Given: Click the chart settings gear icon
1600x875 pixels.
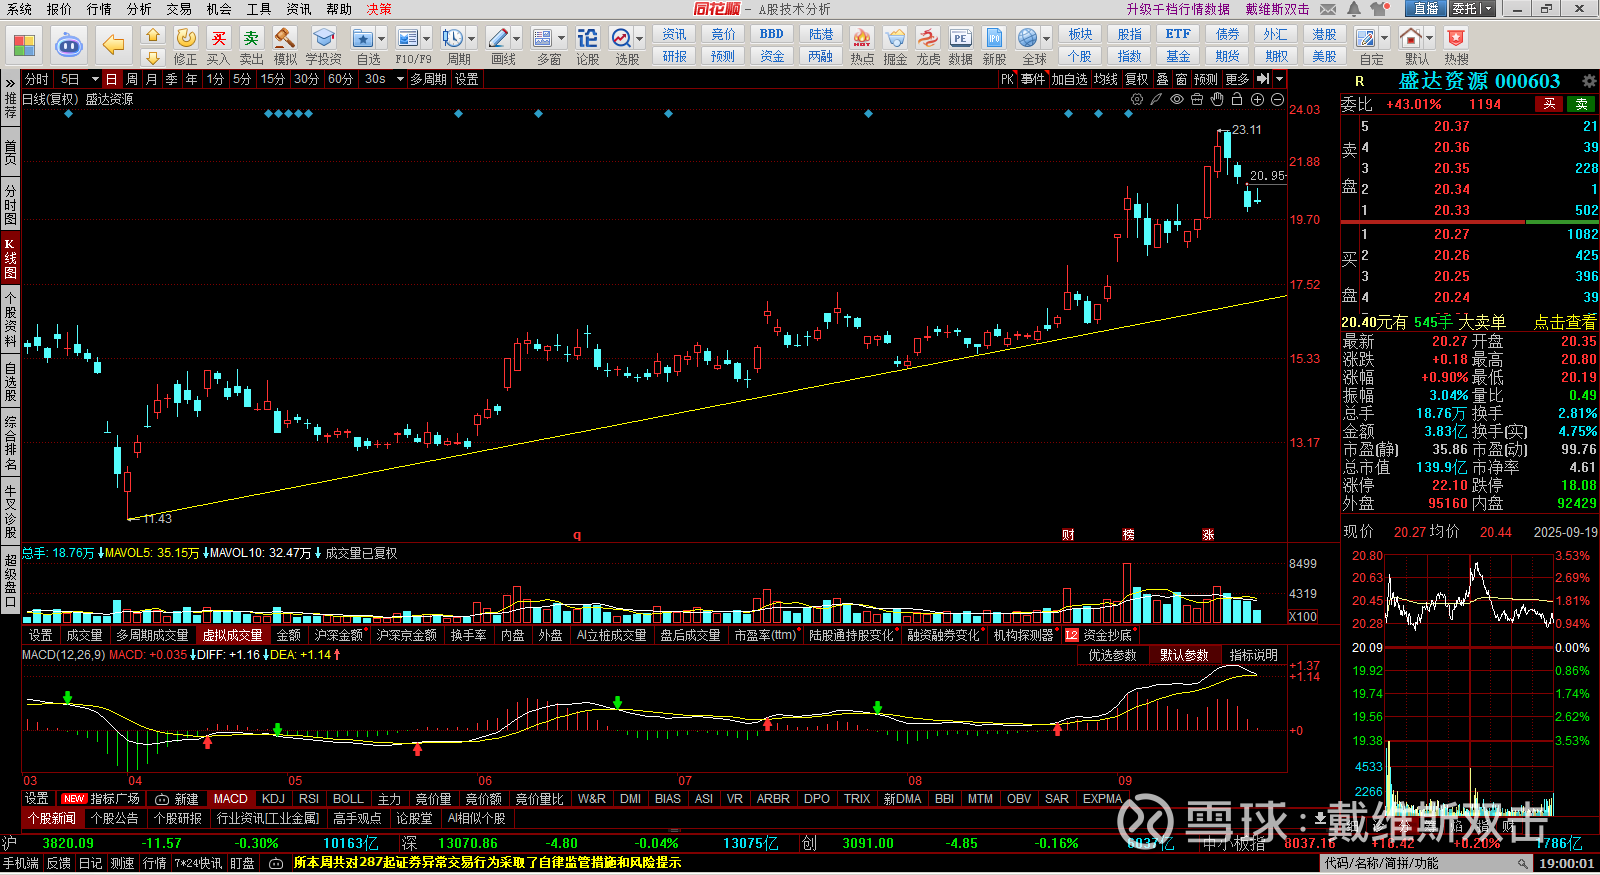Looking at the screenshot, I should click(1137, 99).
